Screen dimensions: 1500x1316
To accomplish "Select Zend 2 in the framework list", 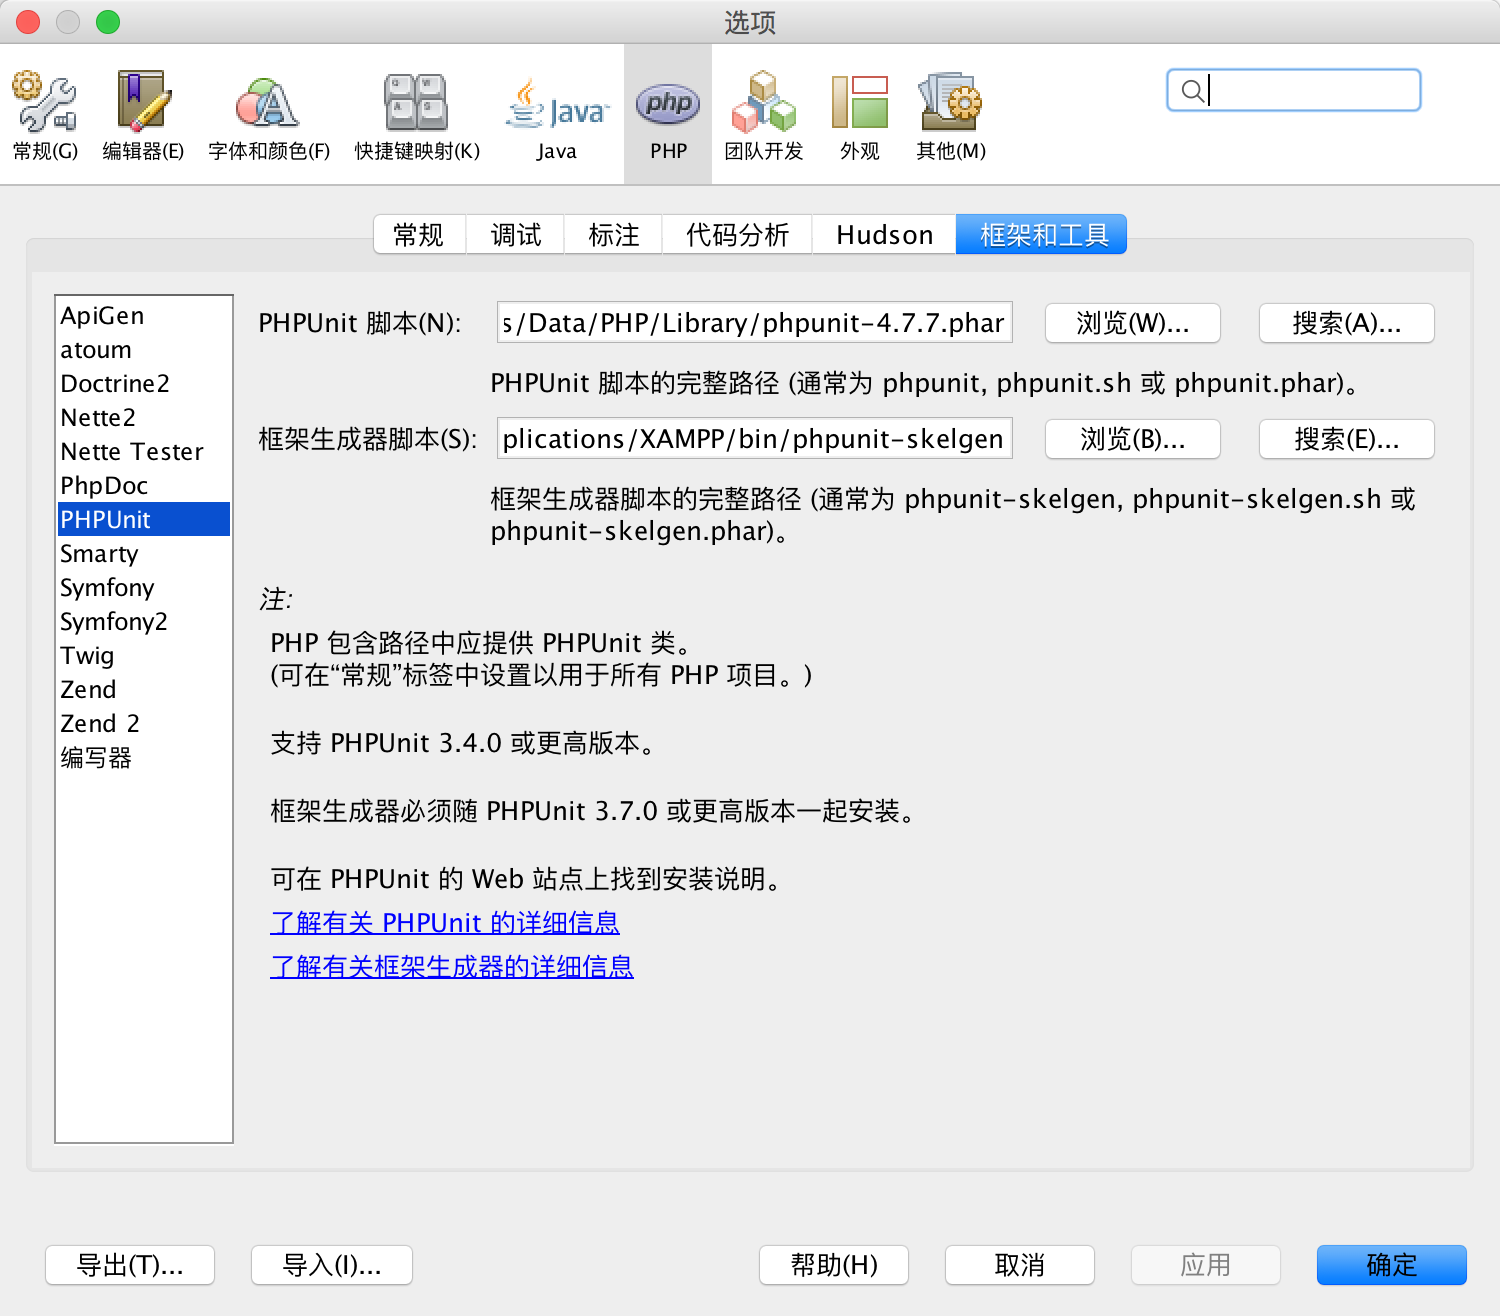I will (x=144, y=724).
